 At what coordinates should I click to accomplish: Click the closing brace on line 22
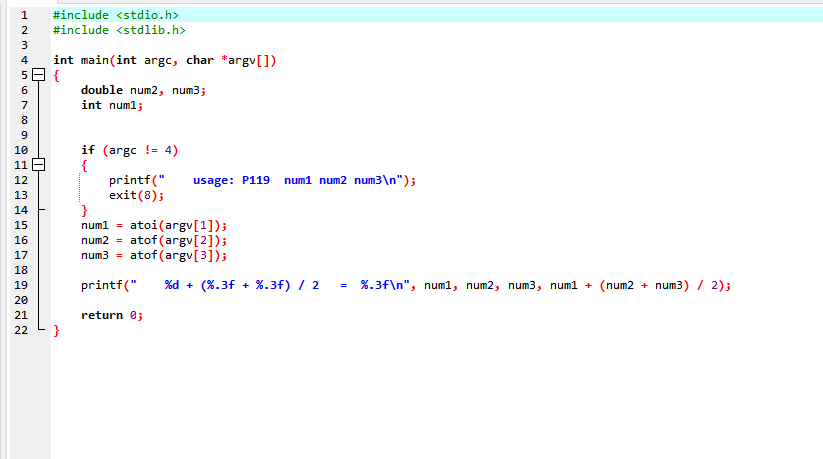tap(56, 330)
